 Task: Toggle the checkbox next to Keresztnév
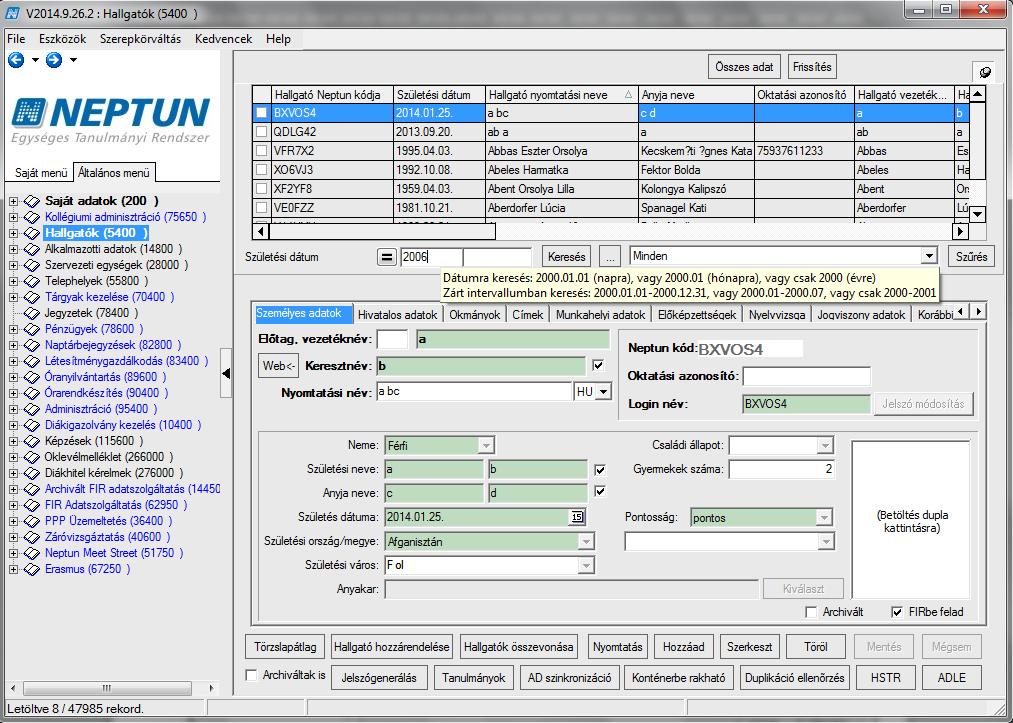598,365
